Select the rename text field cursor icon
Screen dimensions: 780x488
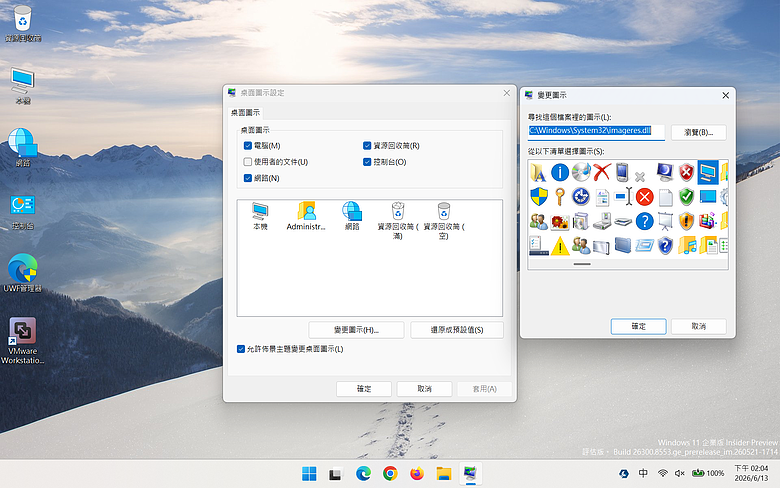pyautogui.click(x=623, y=196)
